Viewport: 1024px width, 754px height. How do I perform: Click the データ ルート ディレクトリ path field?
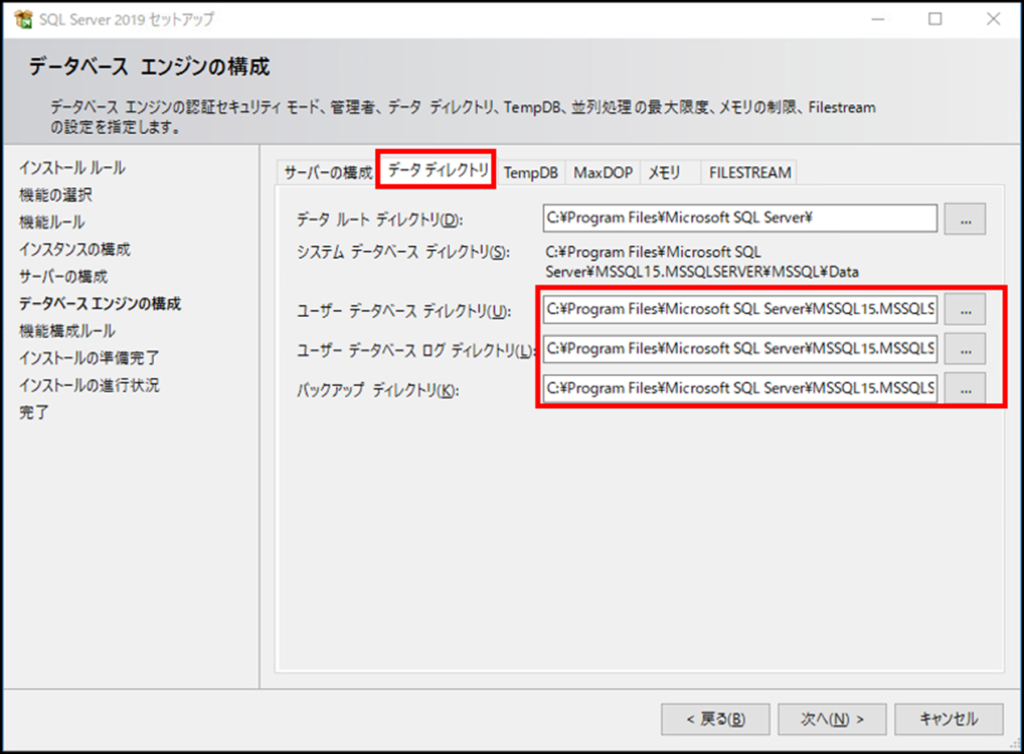coord(740,218)
